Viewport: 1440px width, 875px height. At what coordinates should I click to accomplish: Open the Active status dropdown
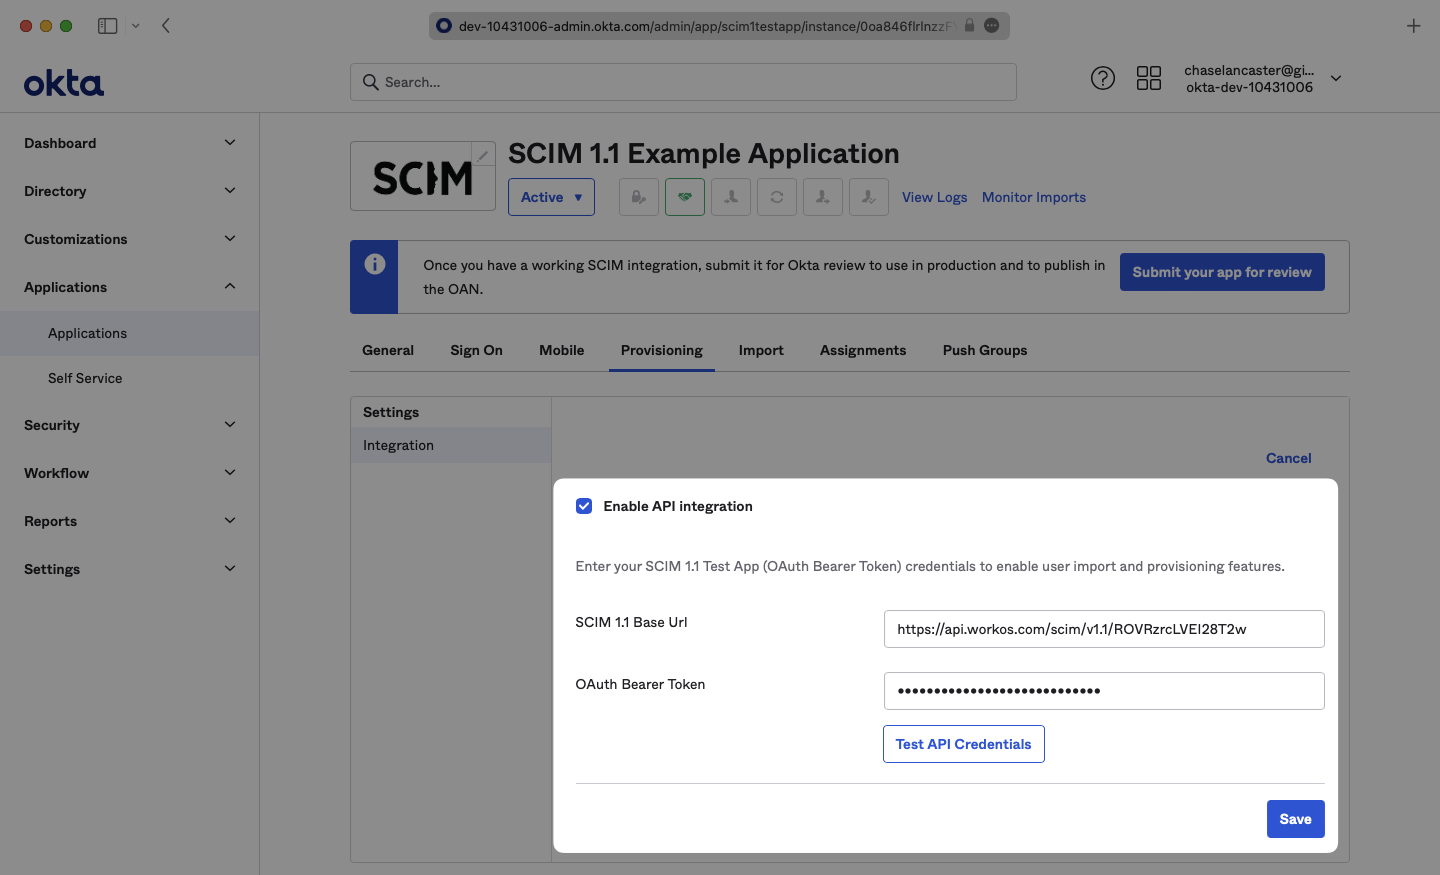click(551, 197)
